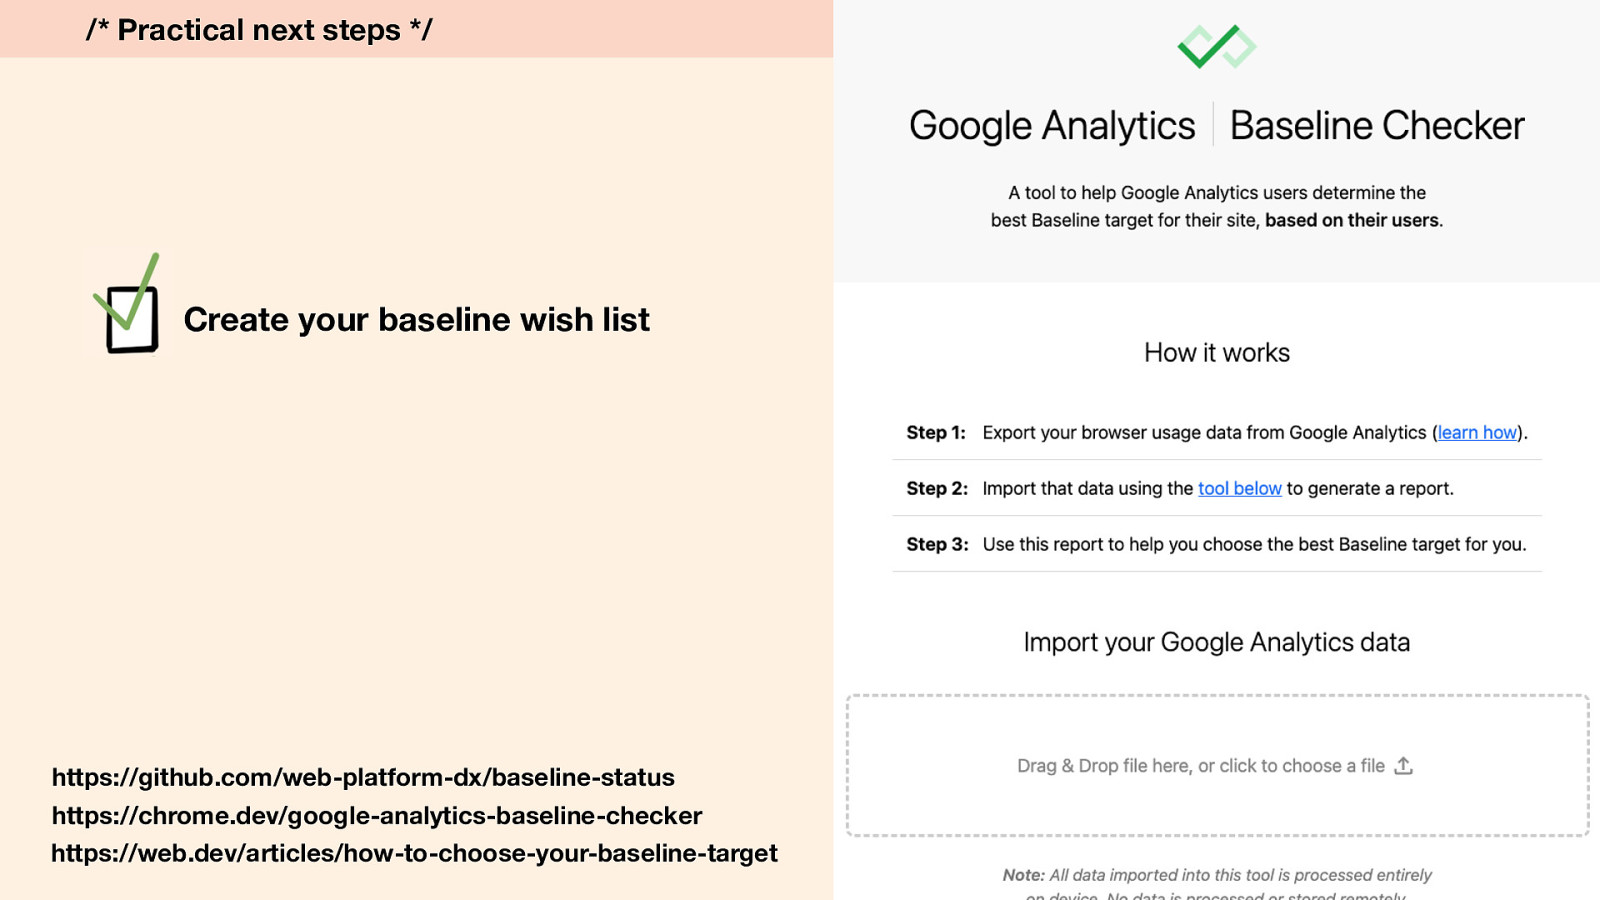Open the 'learn how' link in Step 1
This screenshot has height=900, width=1600.
pyautogui.click(x=1477, y=433)
